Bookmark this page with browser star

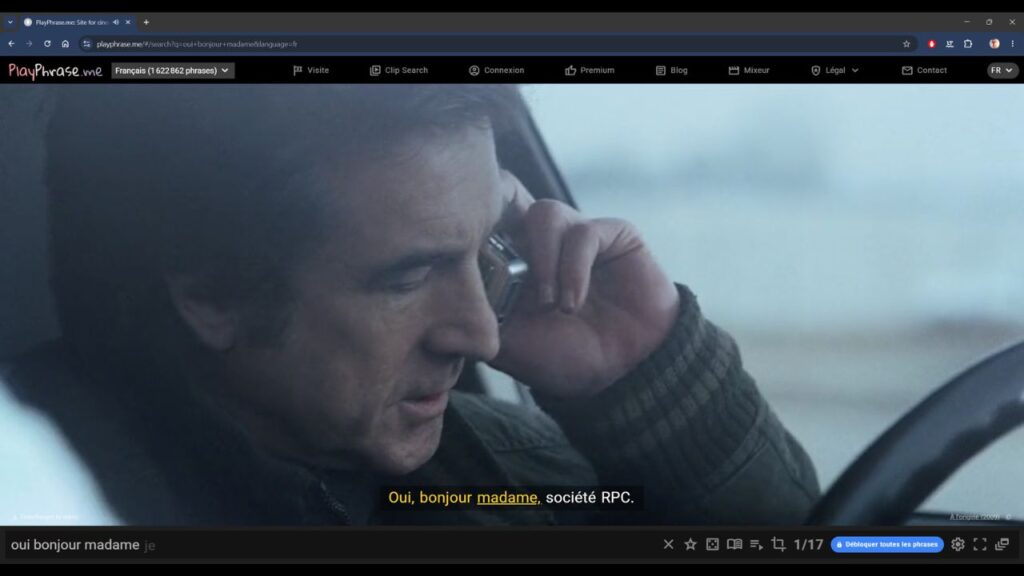tap(906, 44)
